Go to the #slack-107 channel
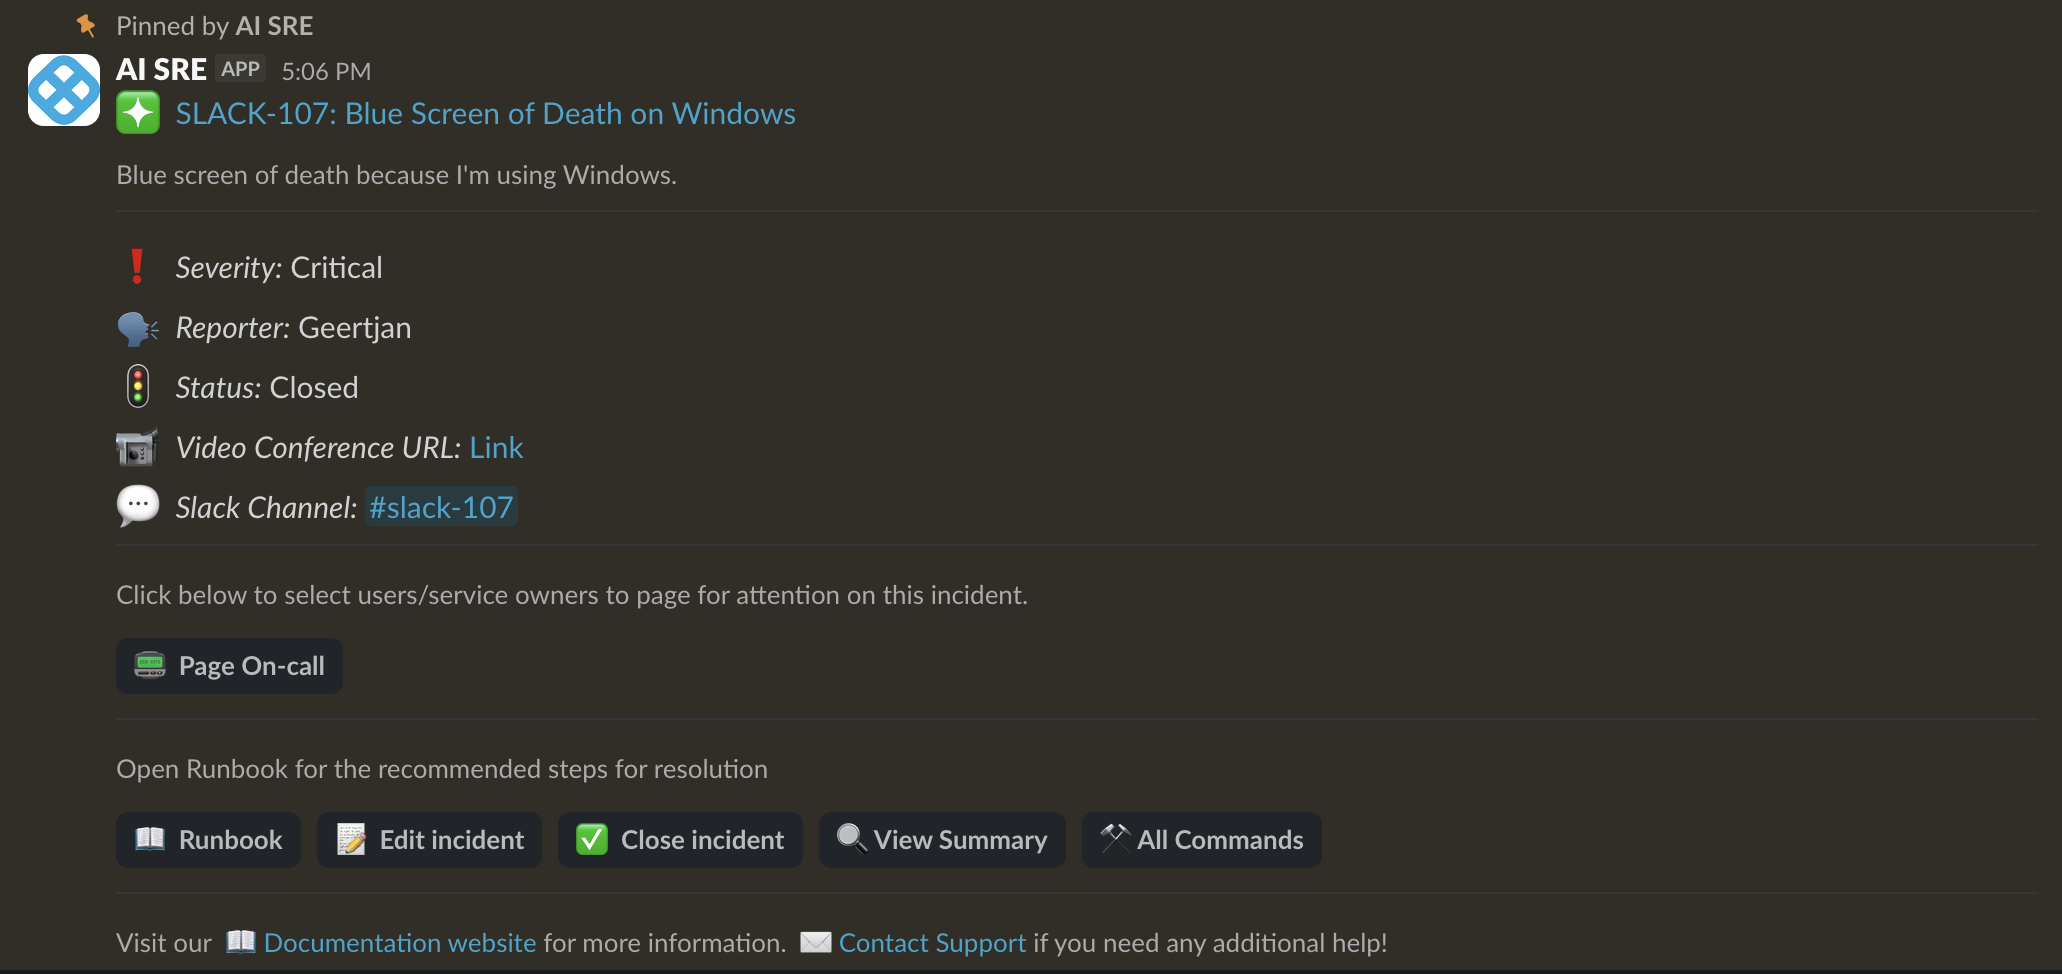This screenshot has width=2062, height=974. 441,508
